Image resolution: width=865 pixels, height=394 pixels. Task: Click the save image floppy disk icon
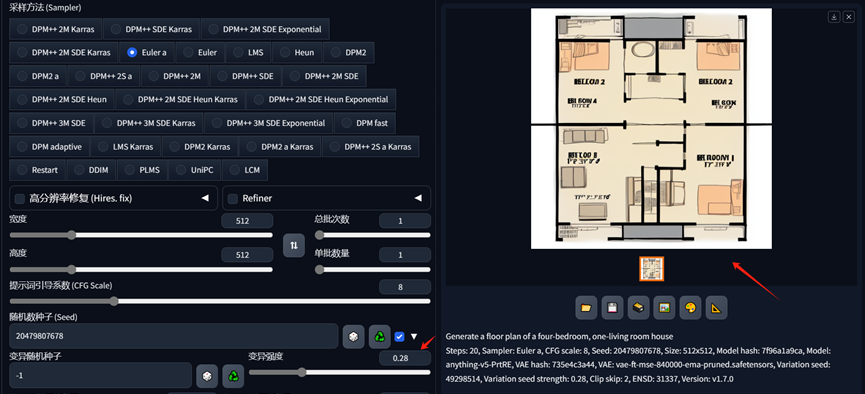[612, 308]
